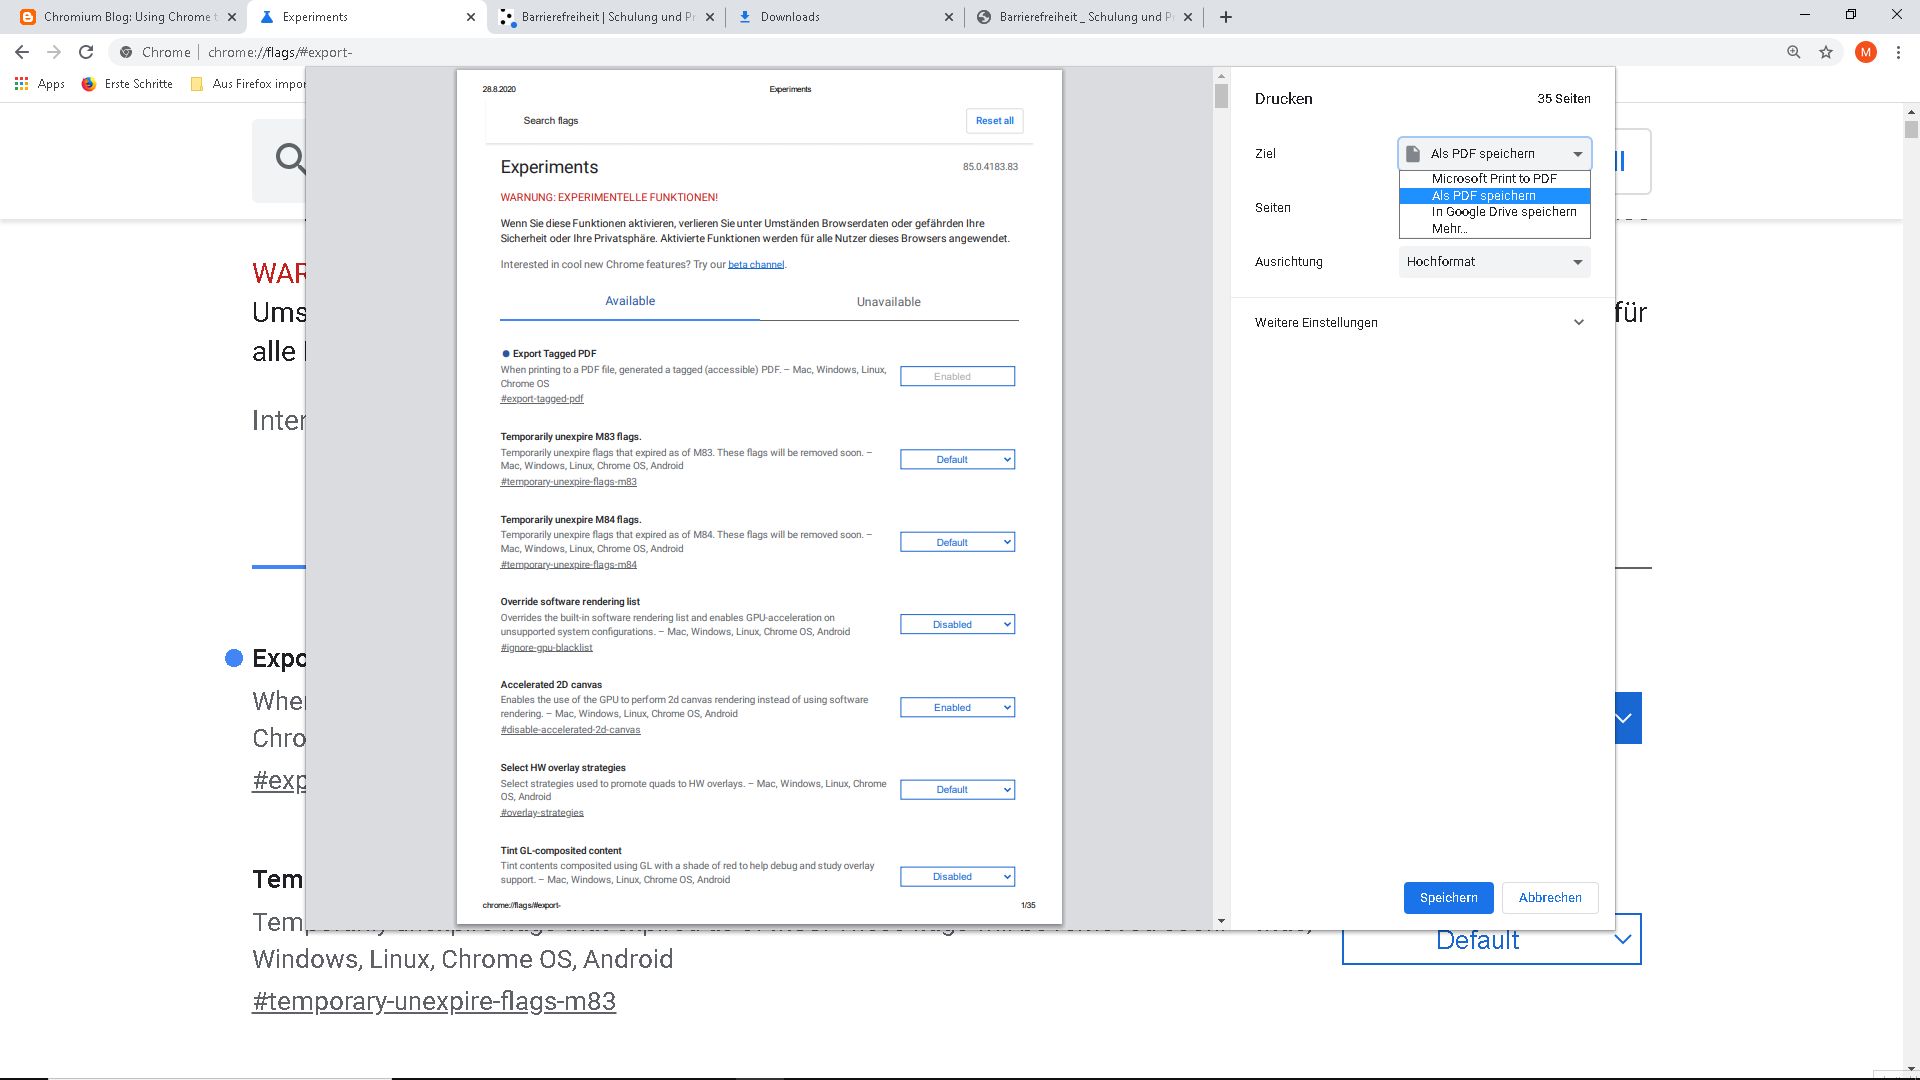This screenshot has width=1920, height=1080.
Task: Open the #temporary-unexpire-flags-m83 link
Action: point(433,1001)
